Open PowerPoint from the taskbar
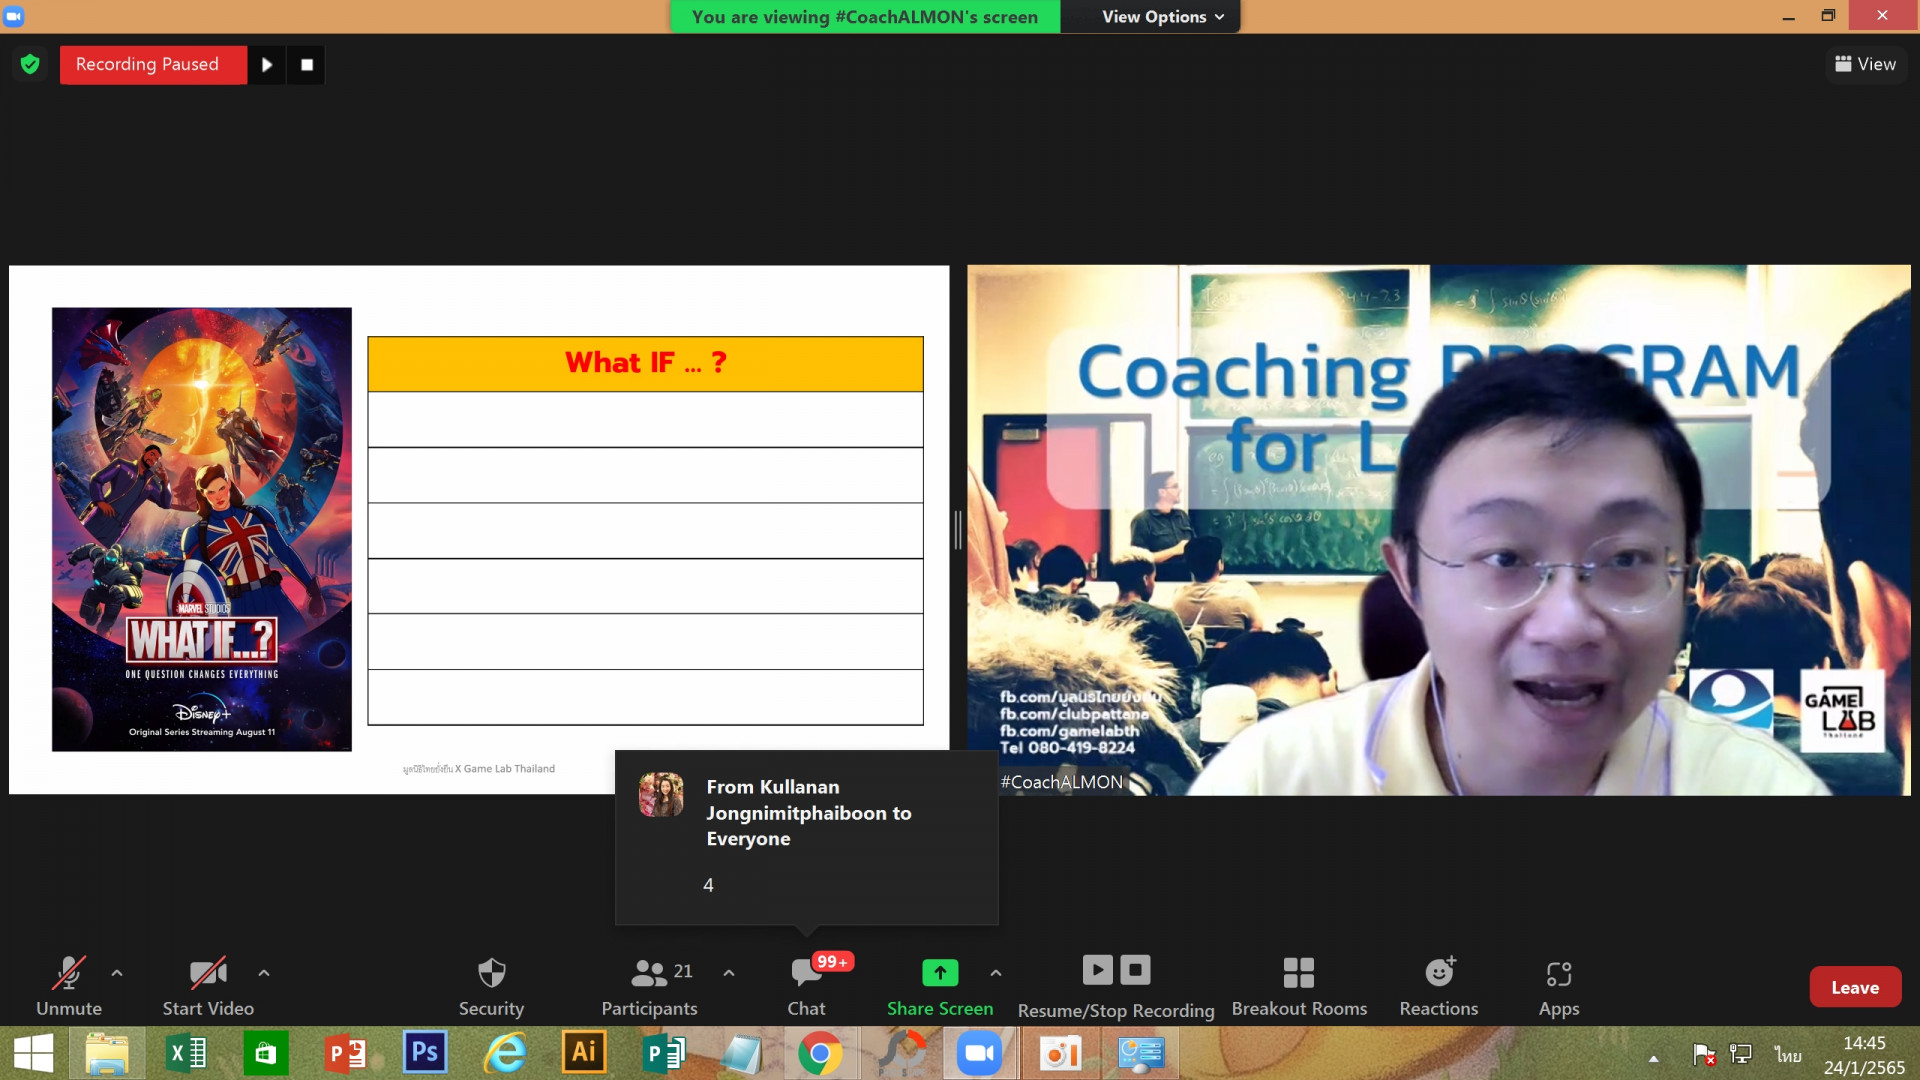Viewport: 1920px width, 1080px height. [x=346, y=1053]
